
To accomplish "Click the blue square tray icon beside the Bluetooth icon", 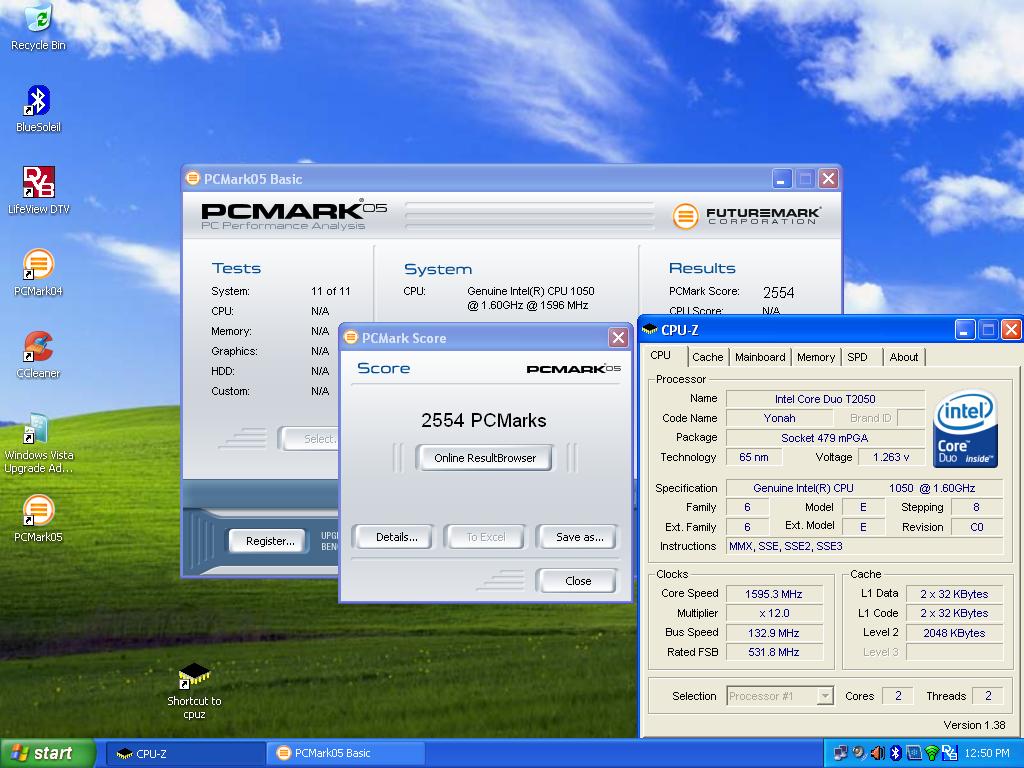I will tap(914, 753).
